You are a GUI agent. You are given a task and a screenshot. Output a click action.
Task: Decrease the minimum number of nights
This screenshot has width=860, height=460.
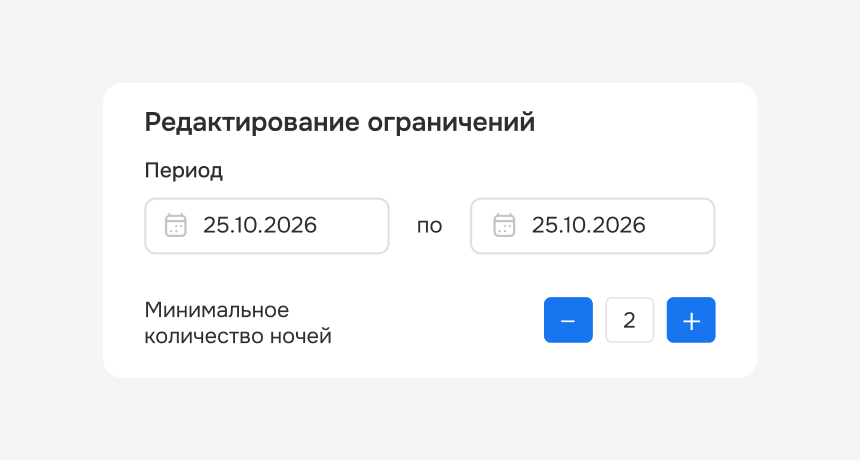click(x=568, y=320)
